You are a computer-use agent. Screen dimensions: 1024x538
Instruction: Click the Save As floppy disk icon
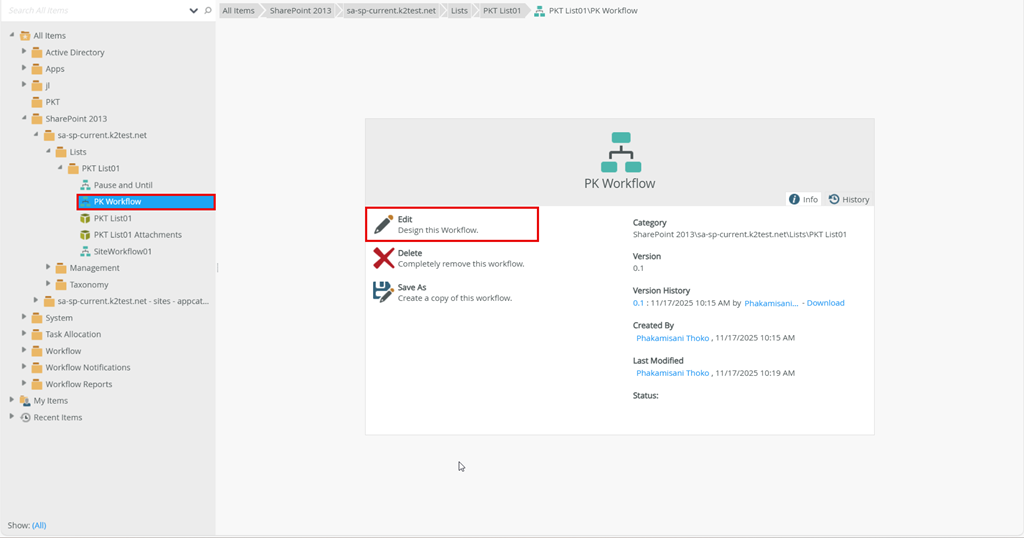[x=383, y=292]
